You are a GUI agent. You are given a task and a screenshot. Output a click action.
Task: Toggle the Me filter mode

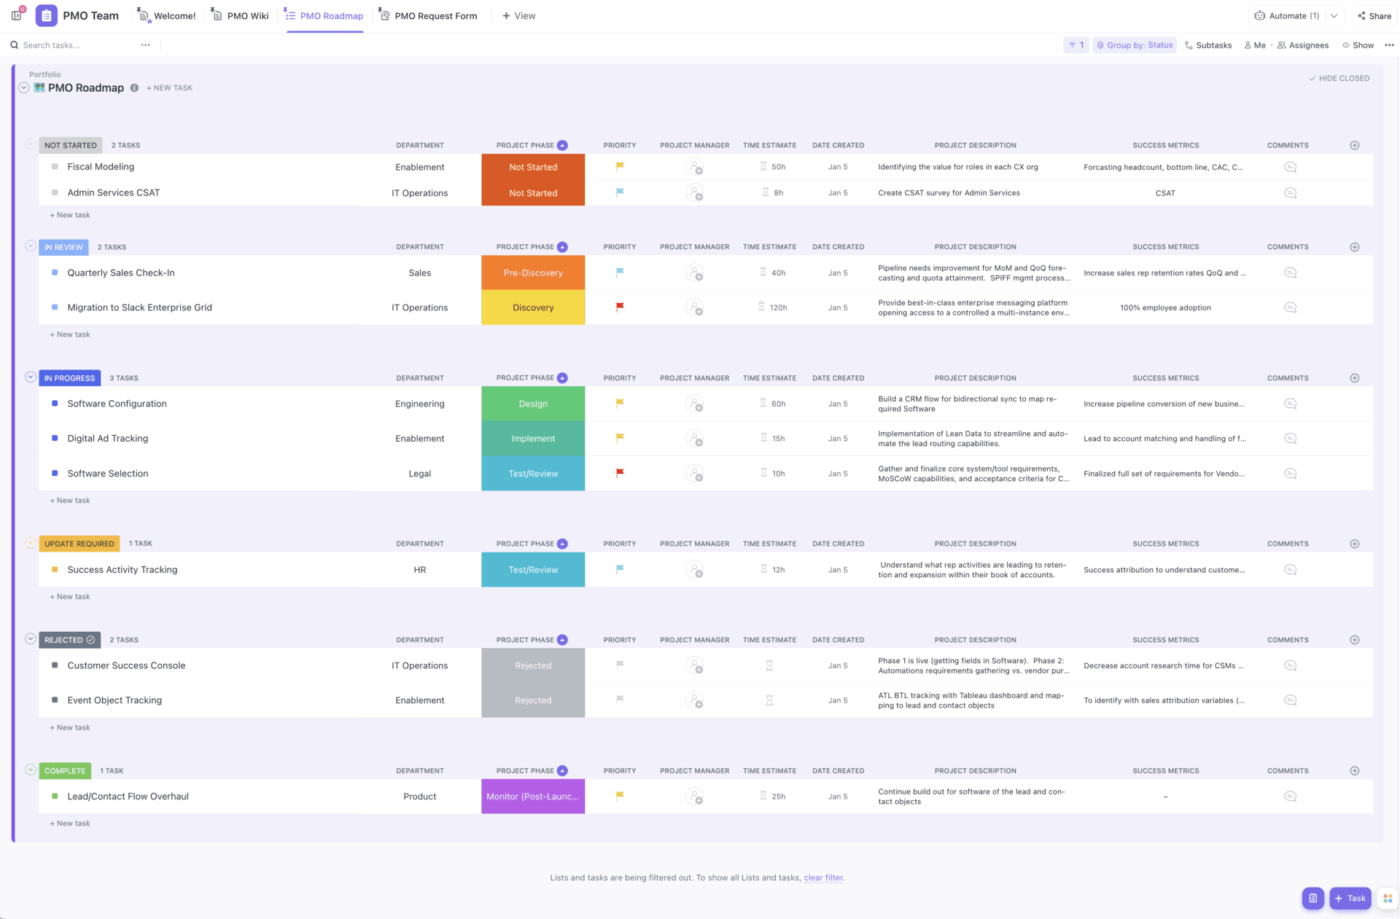tap(1254, 44)
